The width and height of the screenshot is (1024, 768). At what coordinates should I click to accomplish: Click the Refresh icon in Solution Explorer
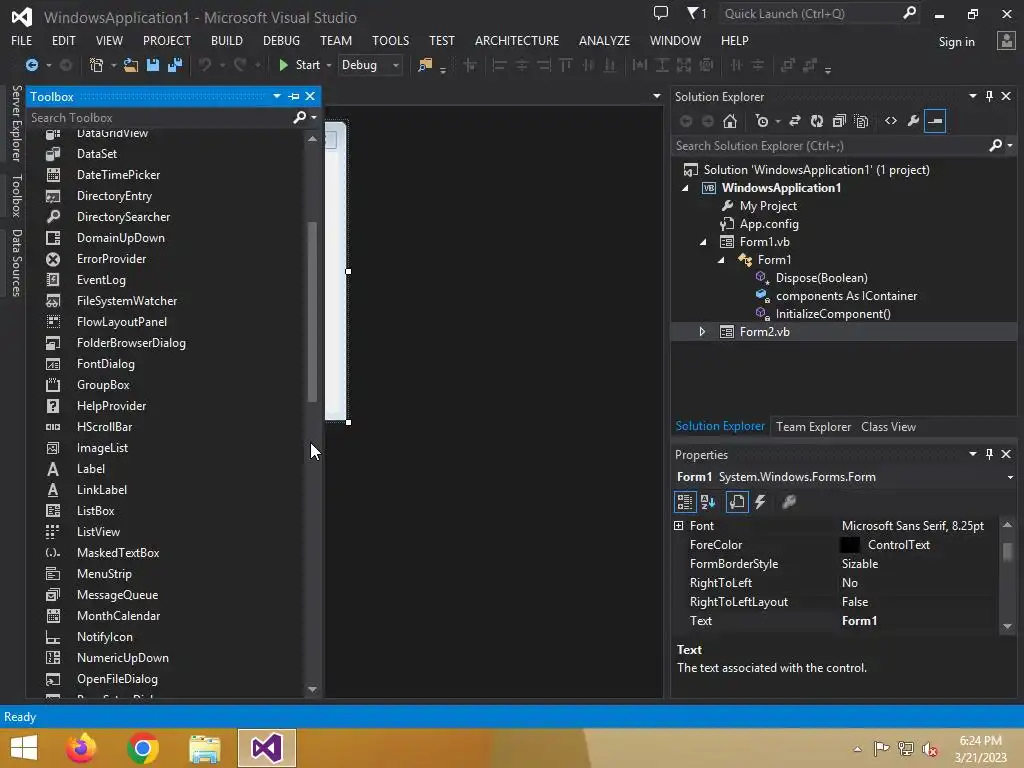[x=817, y=121]
